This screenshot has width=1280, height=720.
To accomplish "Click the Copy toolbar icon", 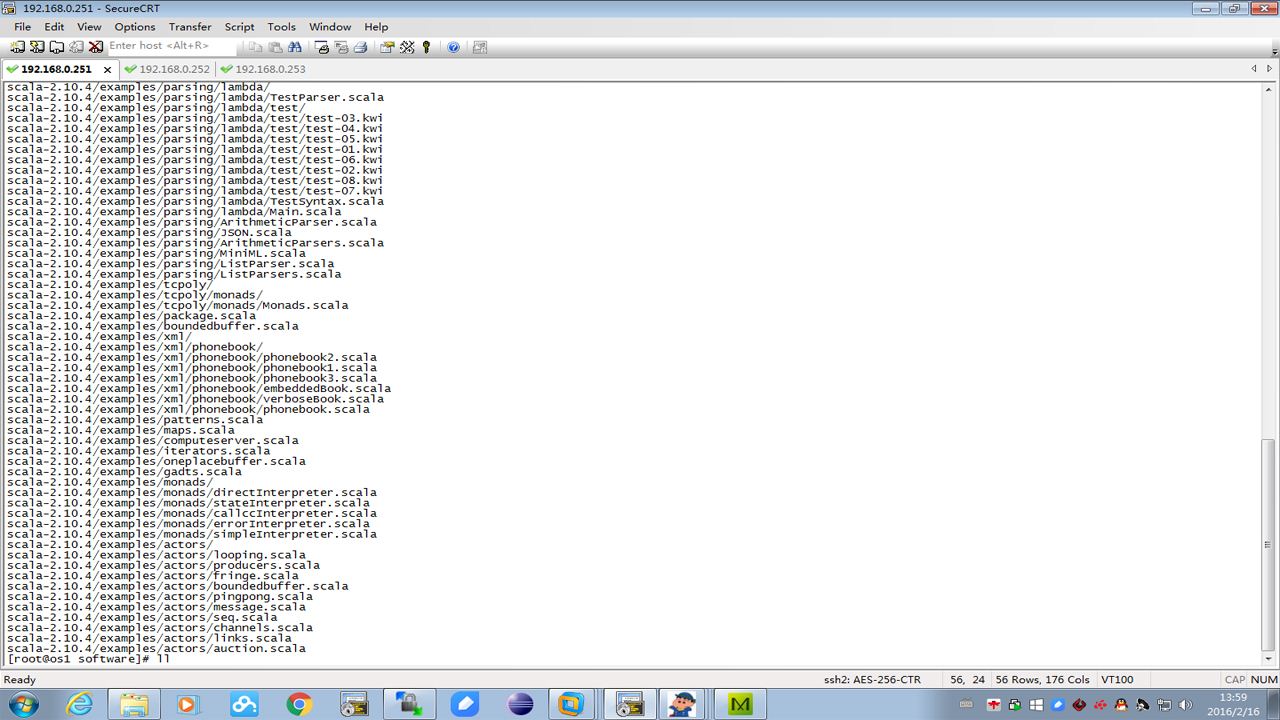I will click(256, 47).
